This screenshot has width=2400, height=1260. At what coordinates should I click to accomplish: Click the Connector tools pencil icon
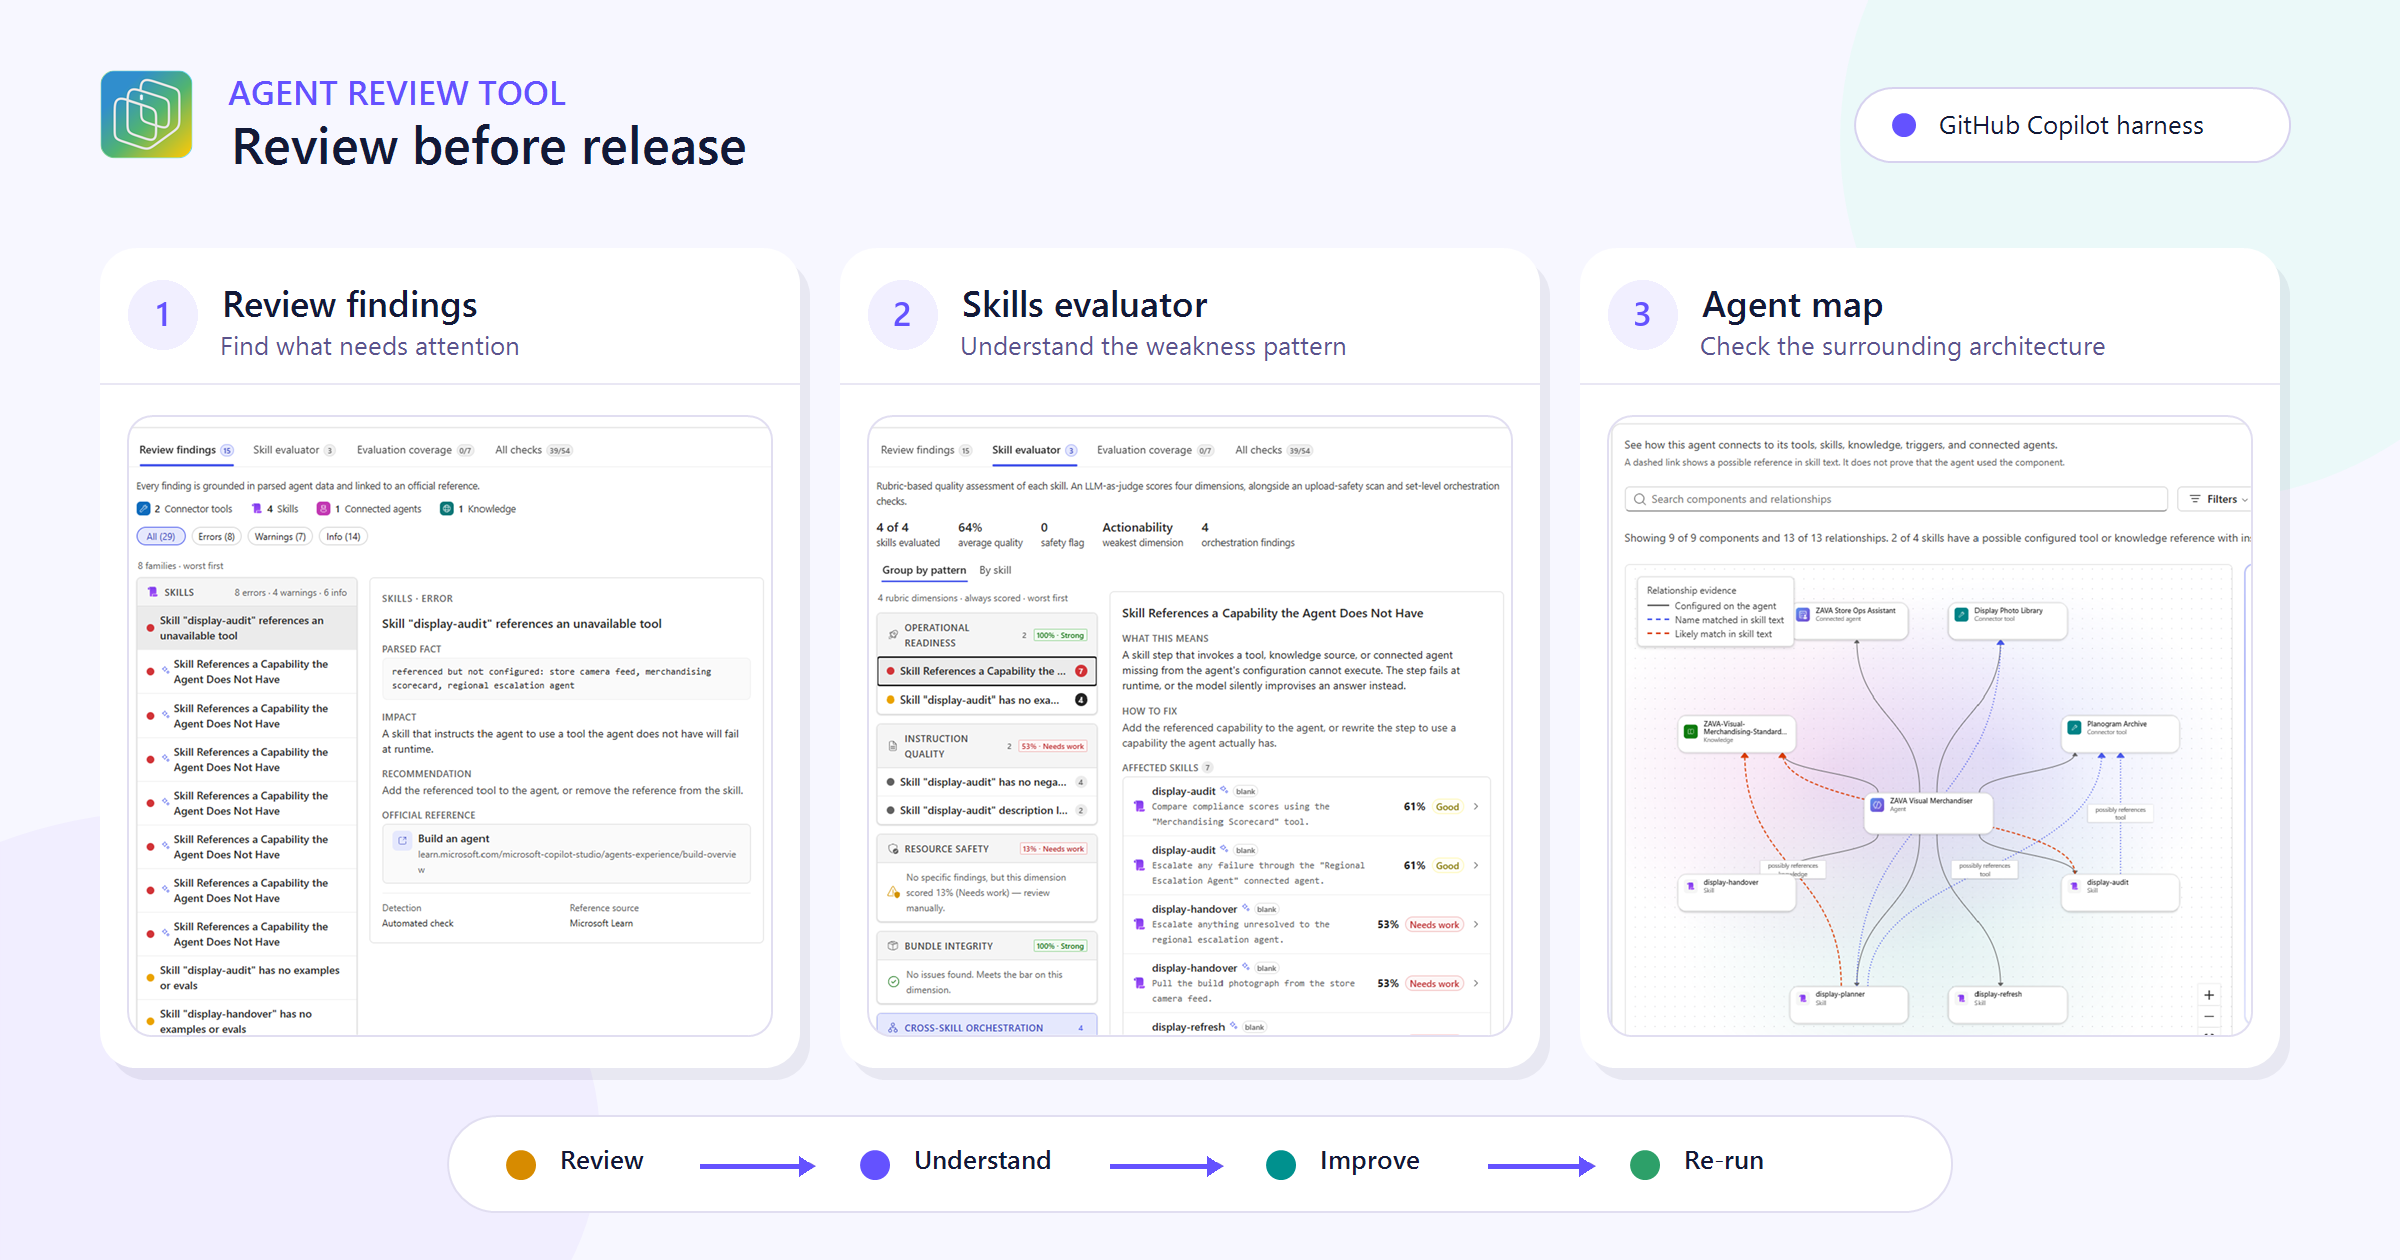point(143,509)
